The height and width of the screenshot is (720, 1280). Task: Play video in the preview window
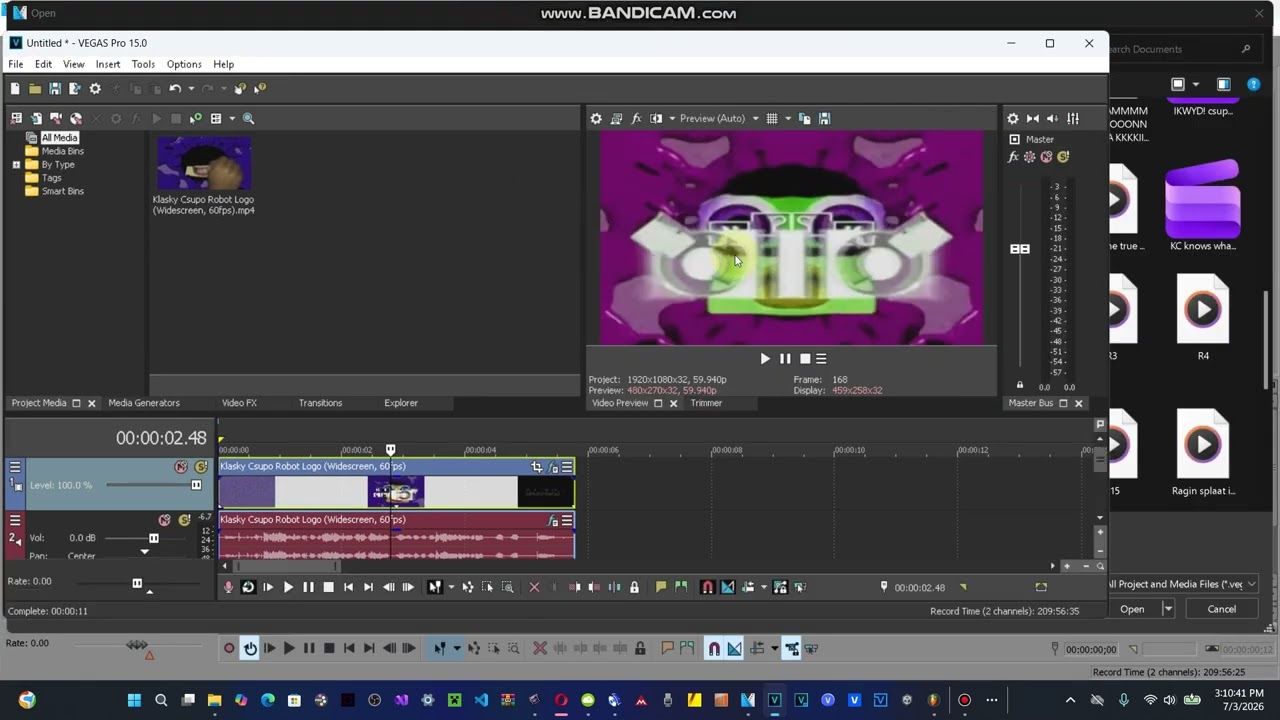765,359
